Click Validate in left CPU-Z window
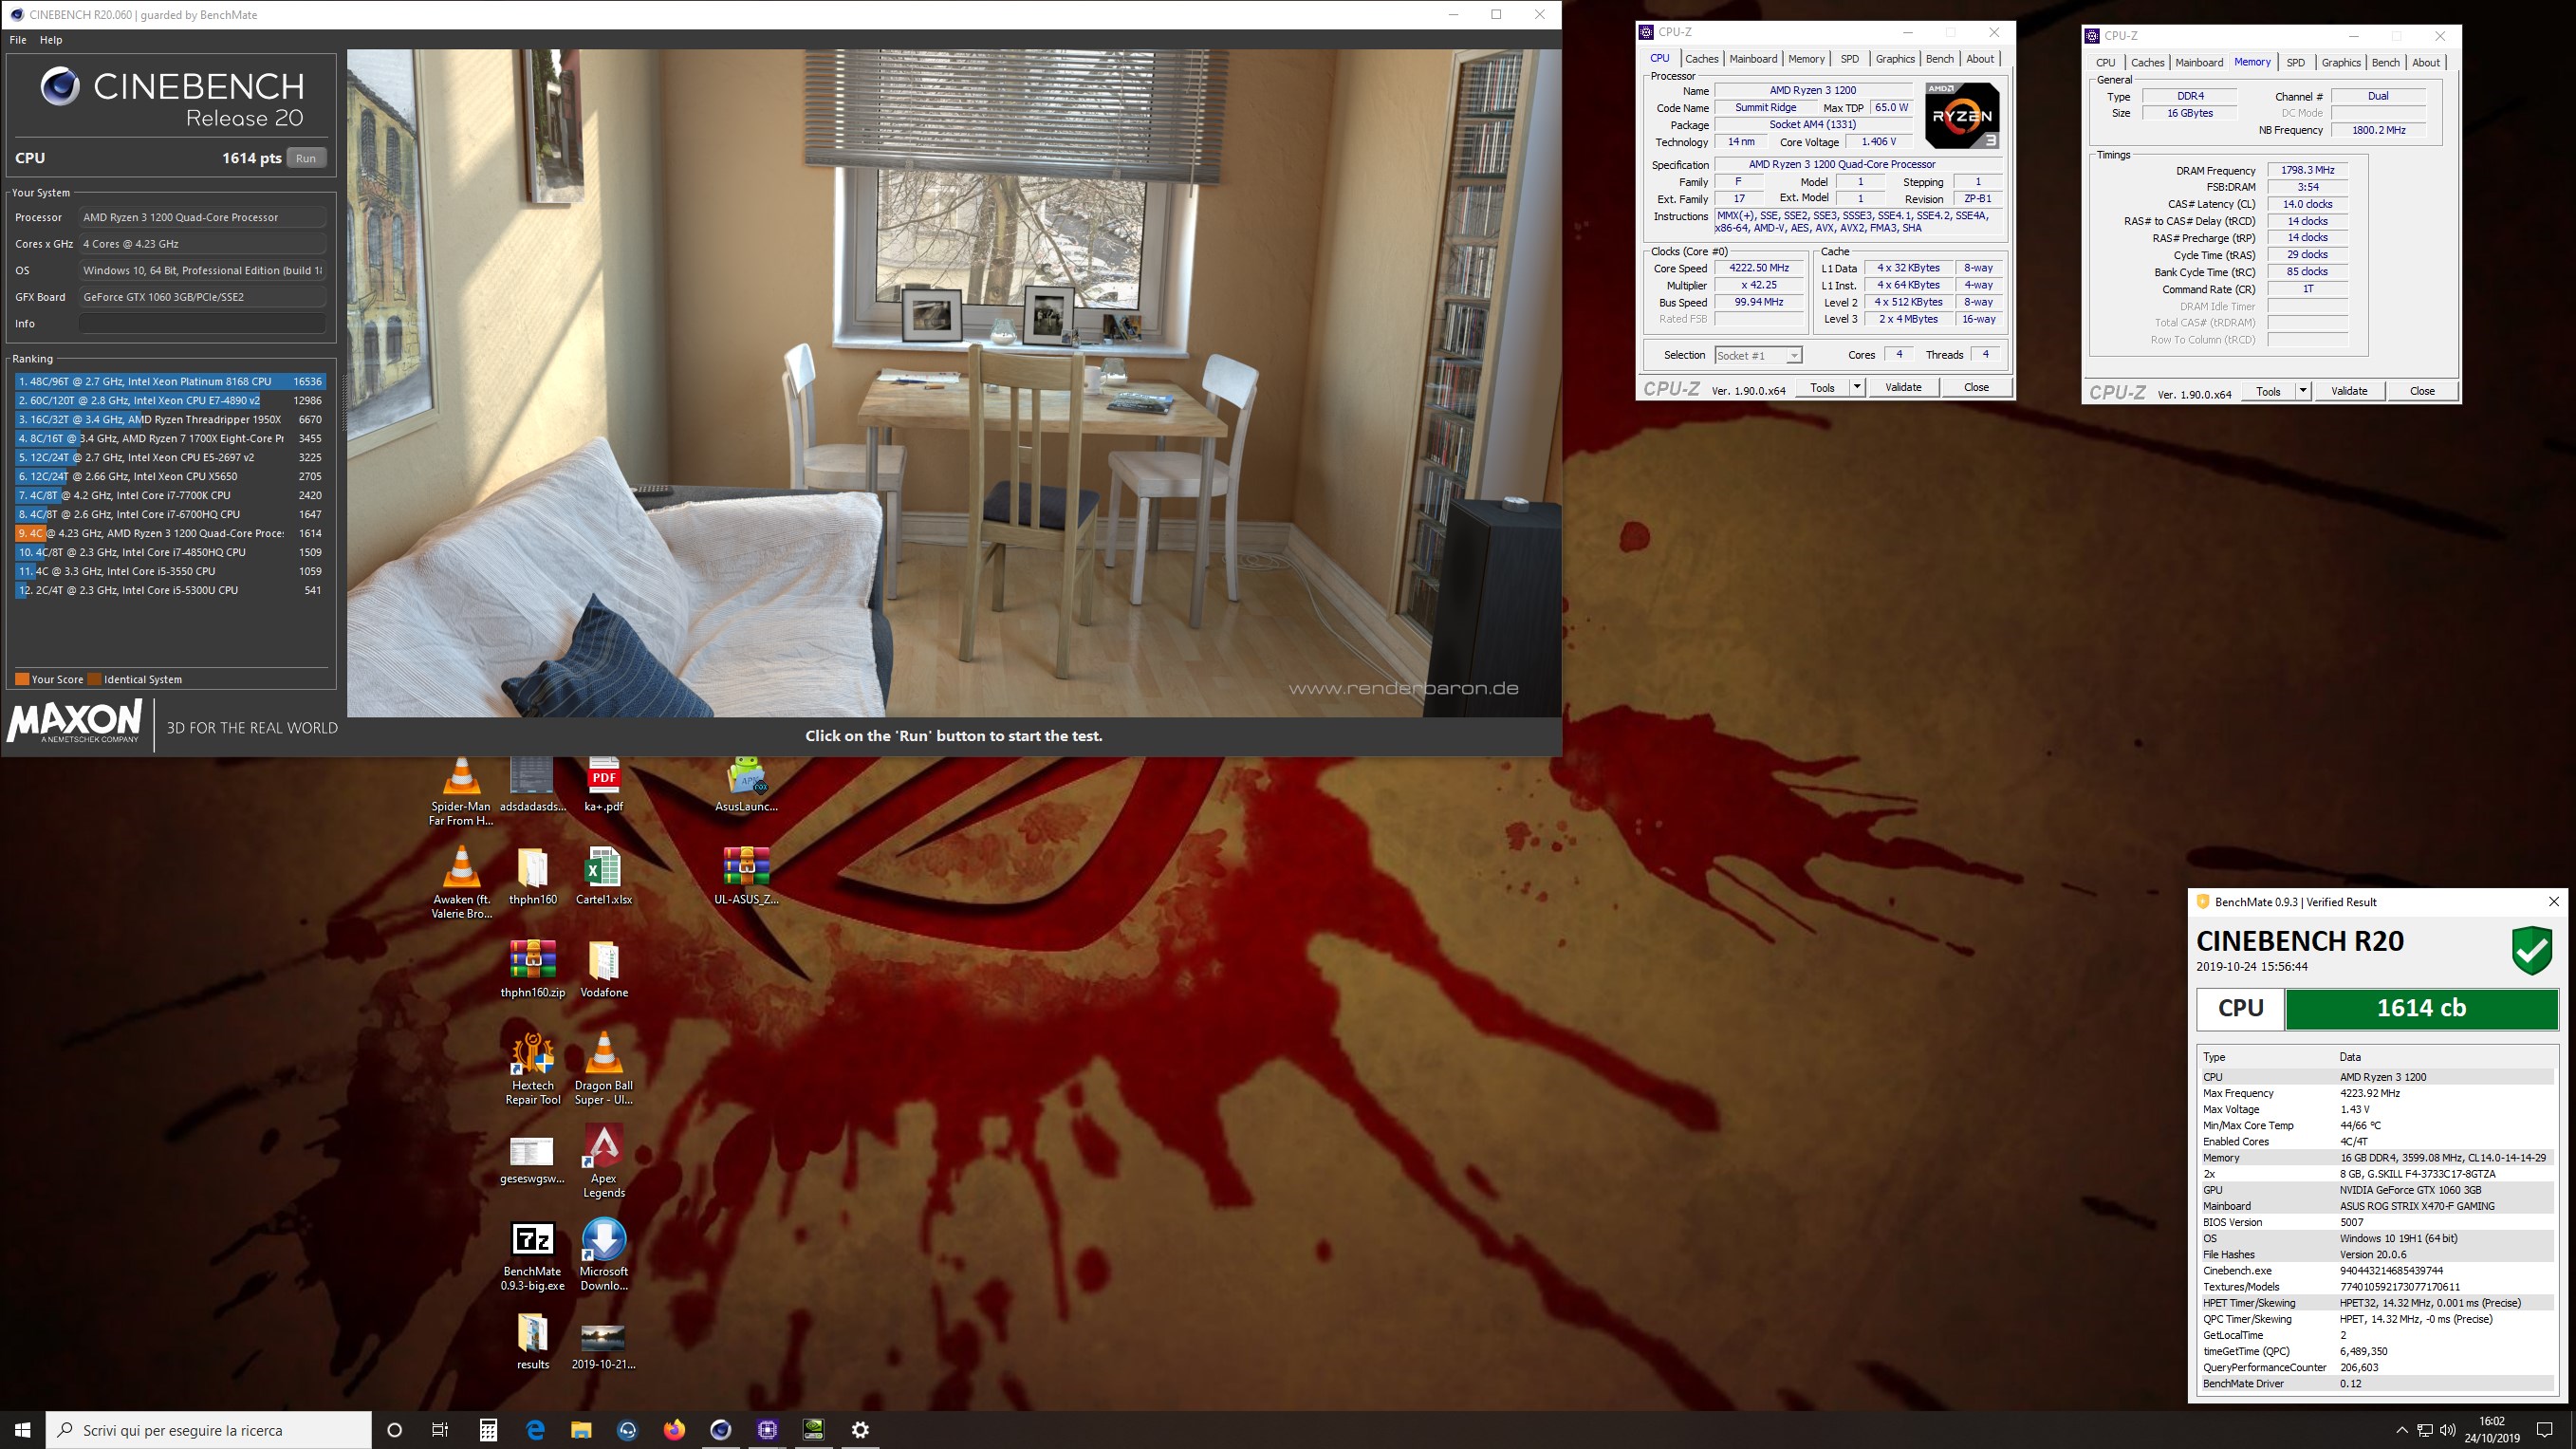The image size is (2576, 1449). tap(1903, 387)
